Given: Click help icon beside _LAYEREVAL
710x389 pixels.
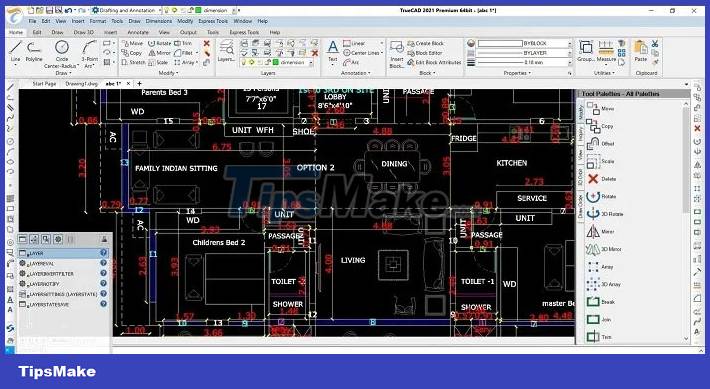Looking at the screenshot, I should click(x=104, y=263).
